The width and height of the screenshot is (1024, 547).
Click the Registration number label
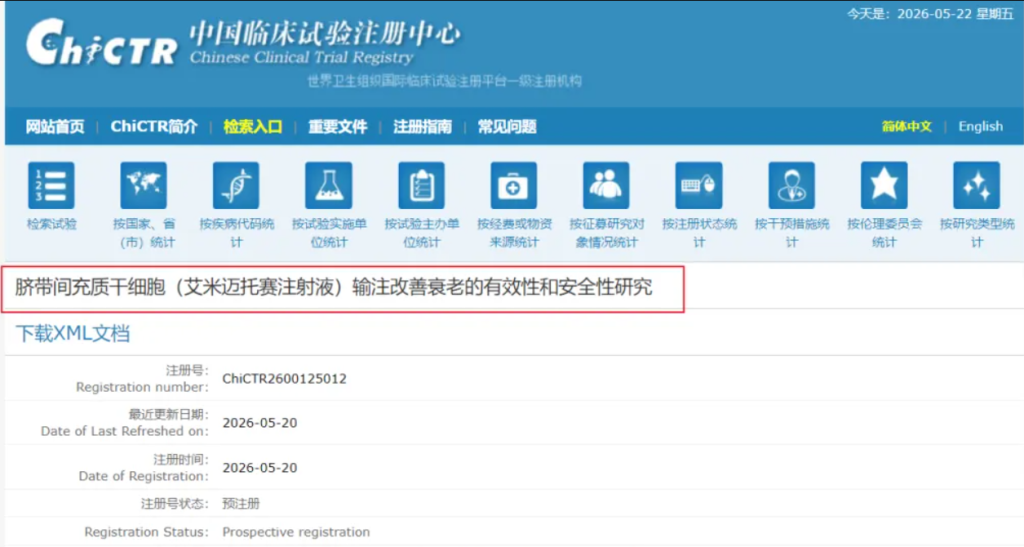(x=142, y=387)
